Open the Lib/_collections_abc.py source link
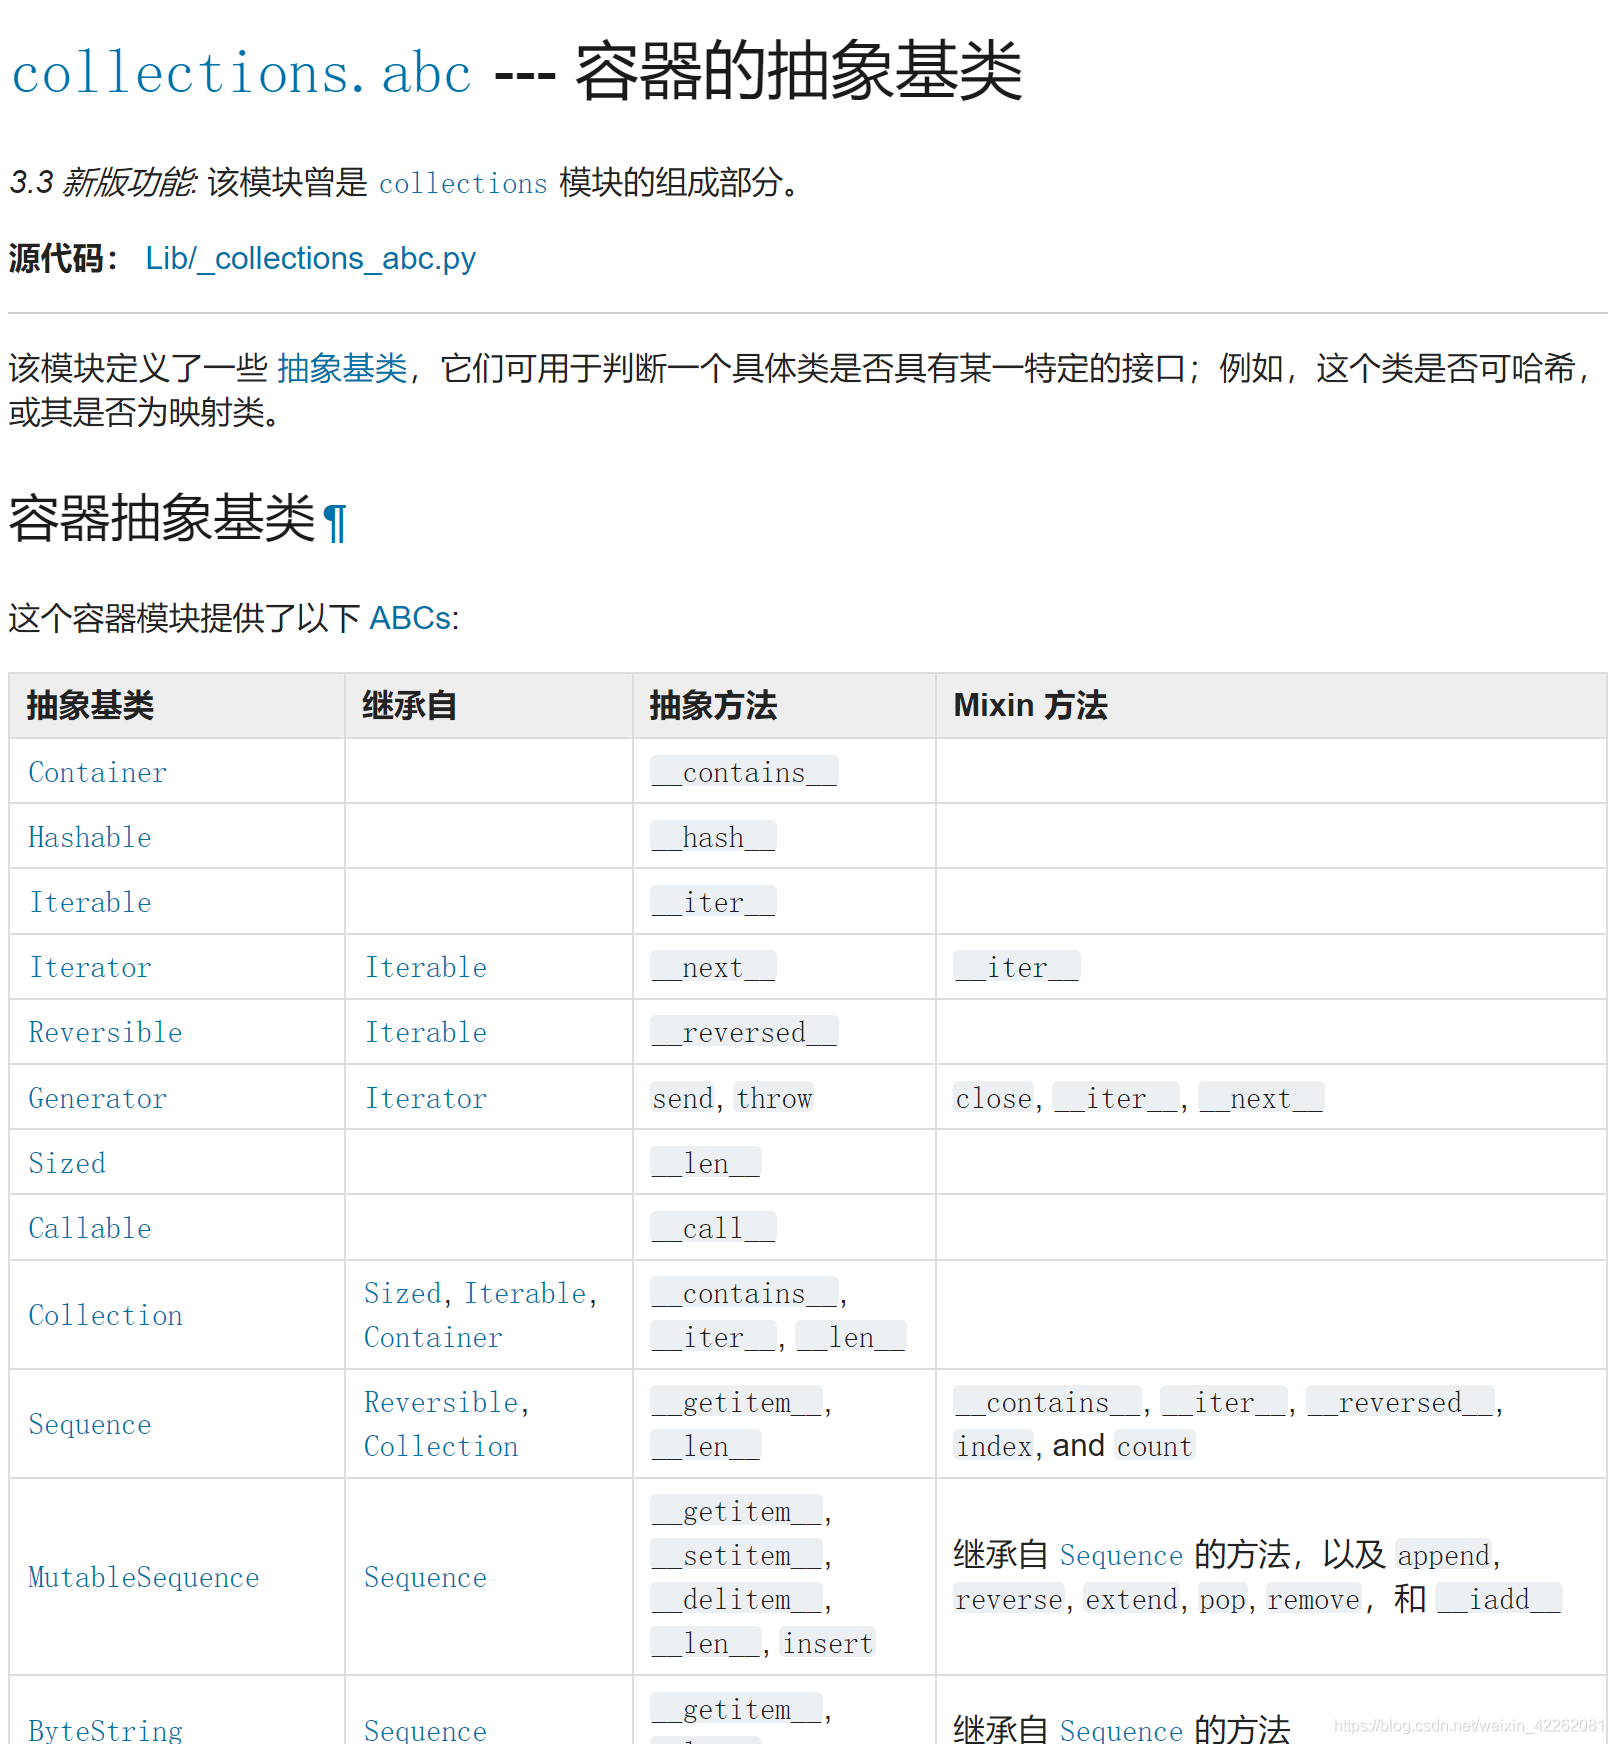 click(x=310, y=258)
